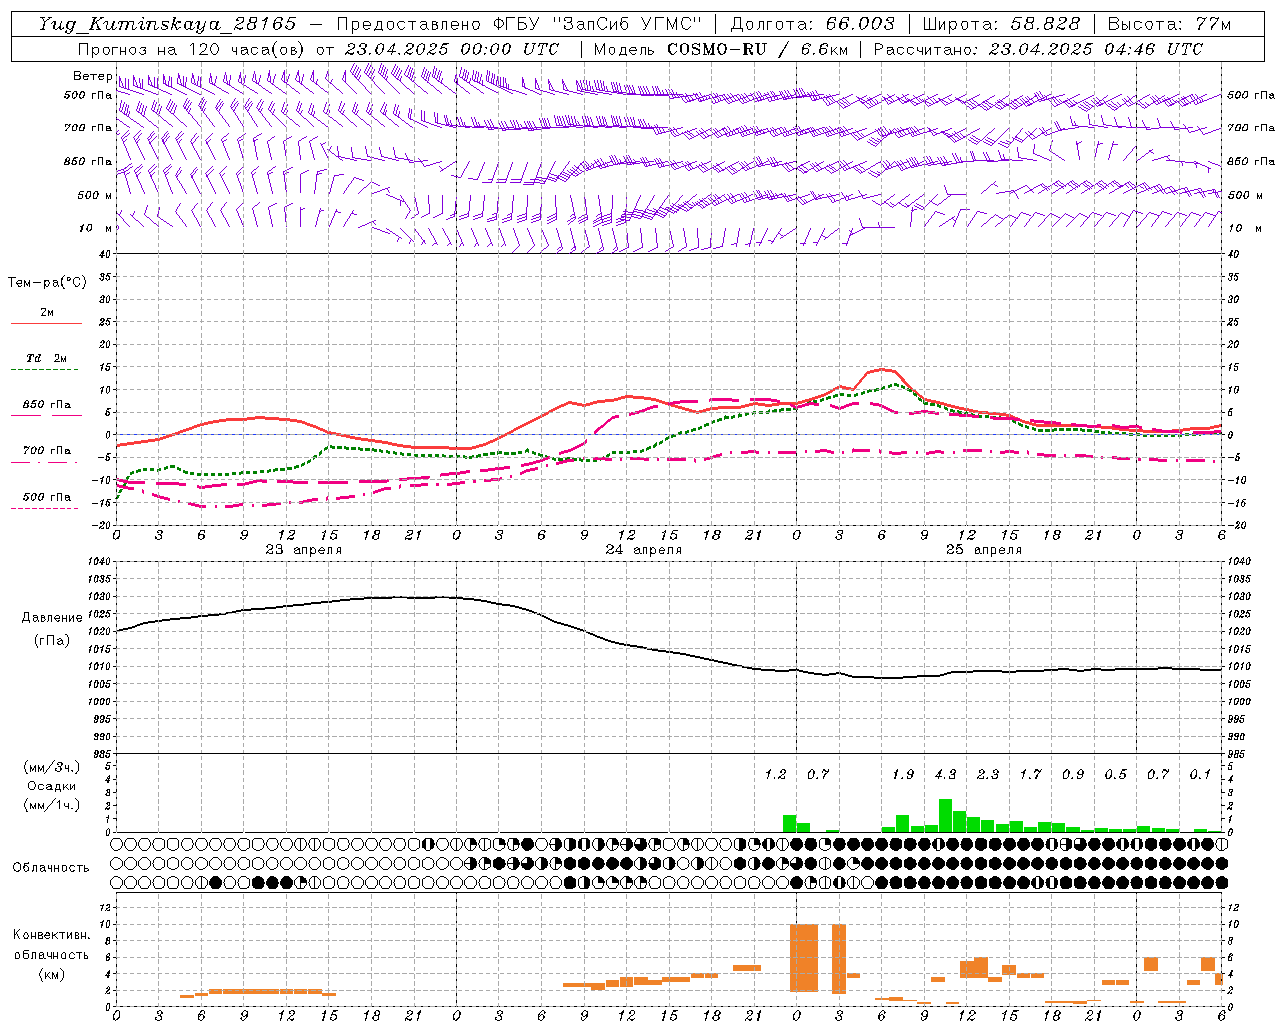Click the 3-hour precipitation value 1.2
The height and width of the screenshot is (1024, 1280).
click(x=775, y=775)
